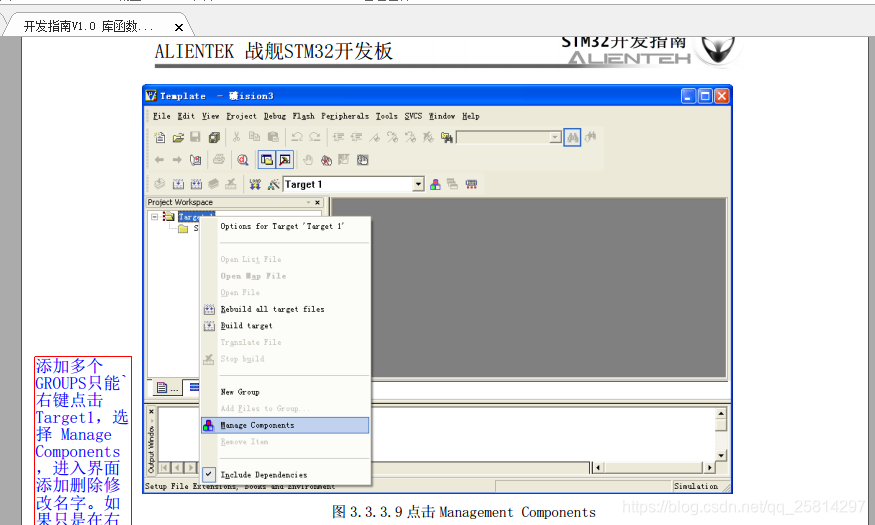Toggle Include Dependencies in context menu
875x525 pixels.
click(285, 475)
